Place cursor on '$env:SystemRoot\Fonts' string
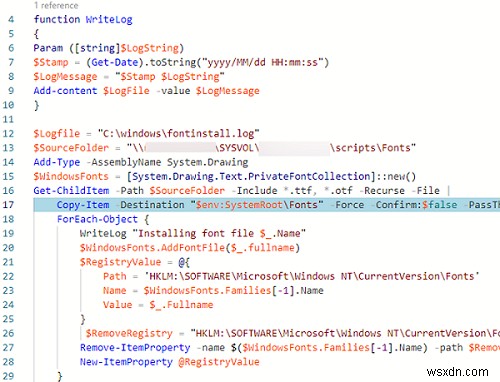 click(257, 205)
